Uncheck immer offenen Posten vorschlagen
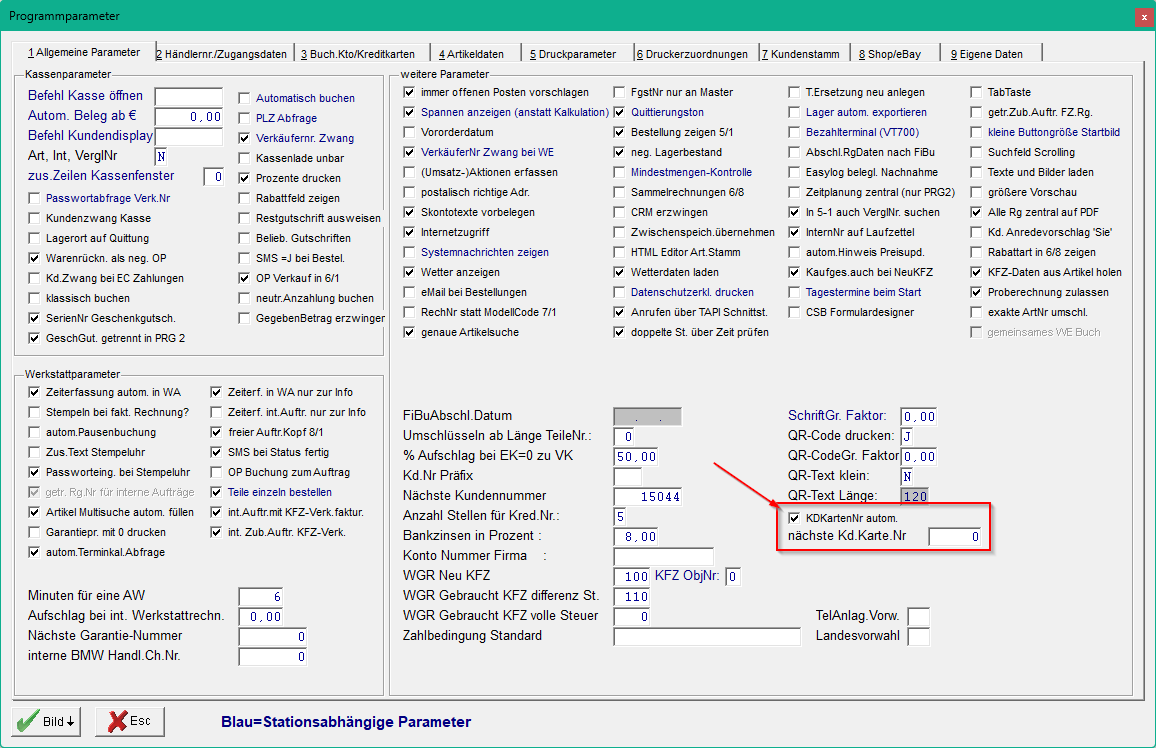 (x=409, y=92)
